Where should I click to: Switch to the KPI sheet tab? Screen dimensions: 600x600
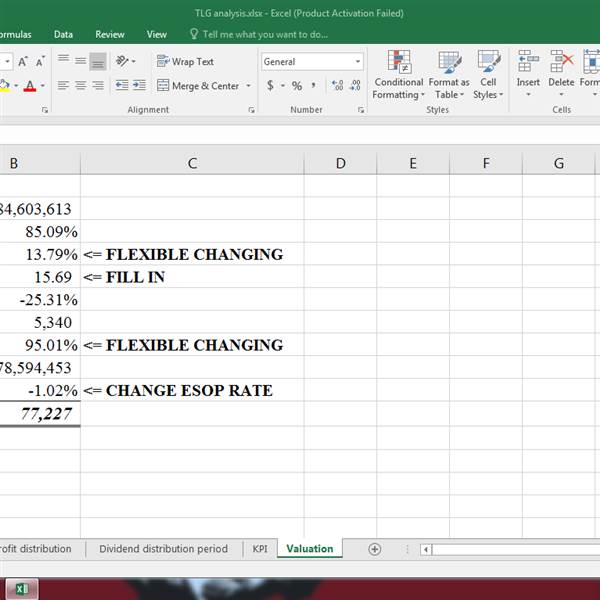click(x=259, y=549)
